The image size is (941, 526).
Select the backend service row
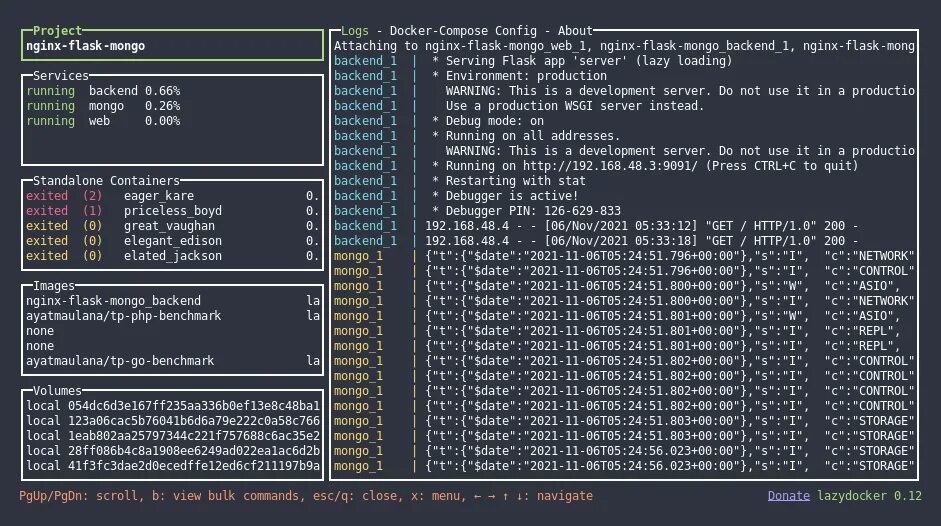coord(172,91)
